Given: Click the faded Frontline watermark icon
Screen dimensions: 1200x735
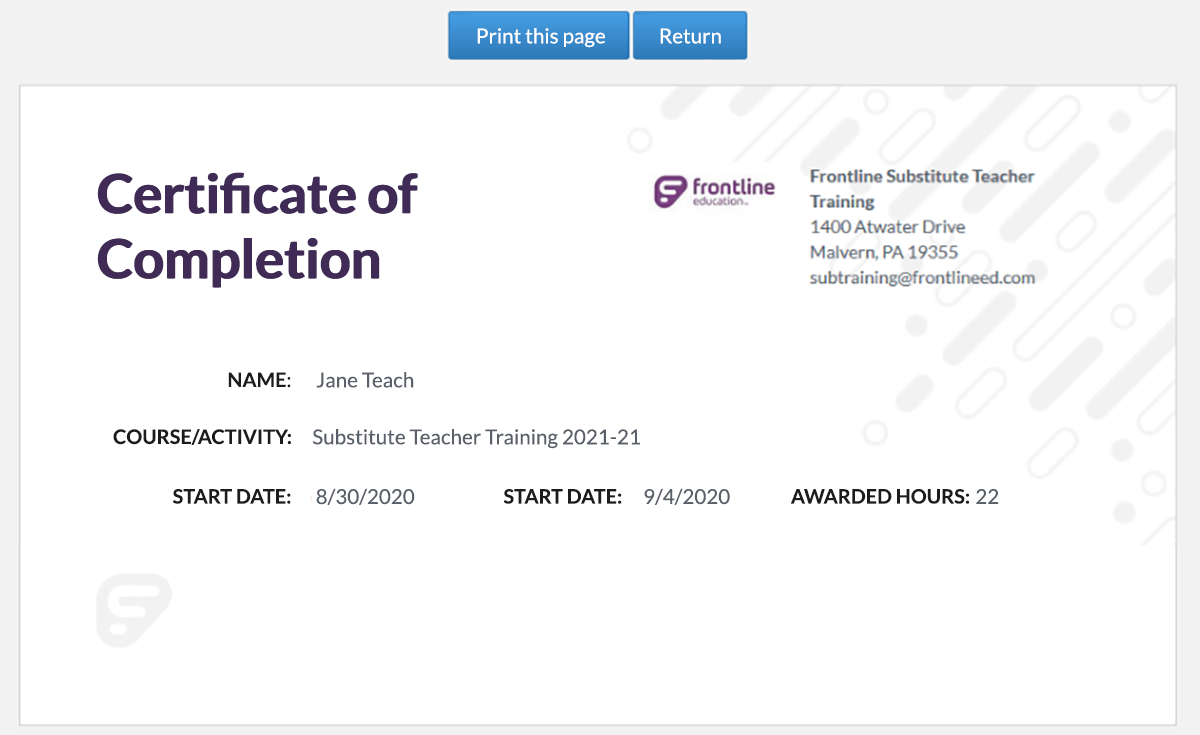Looking at the screenshot, I should coord(134,609).
